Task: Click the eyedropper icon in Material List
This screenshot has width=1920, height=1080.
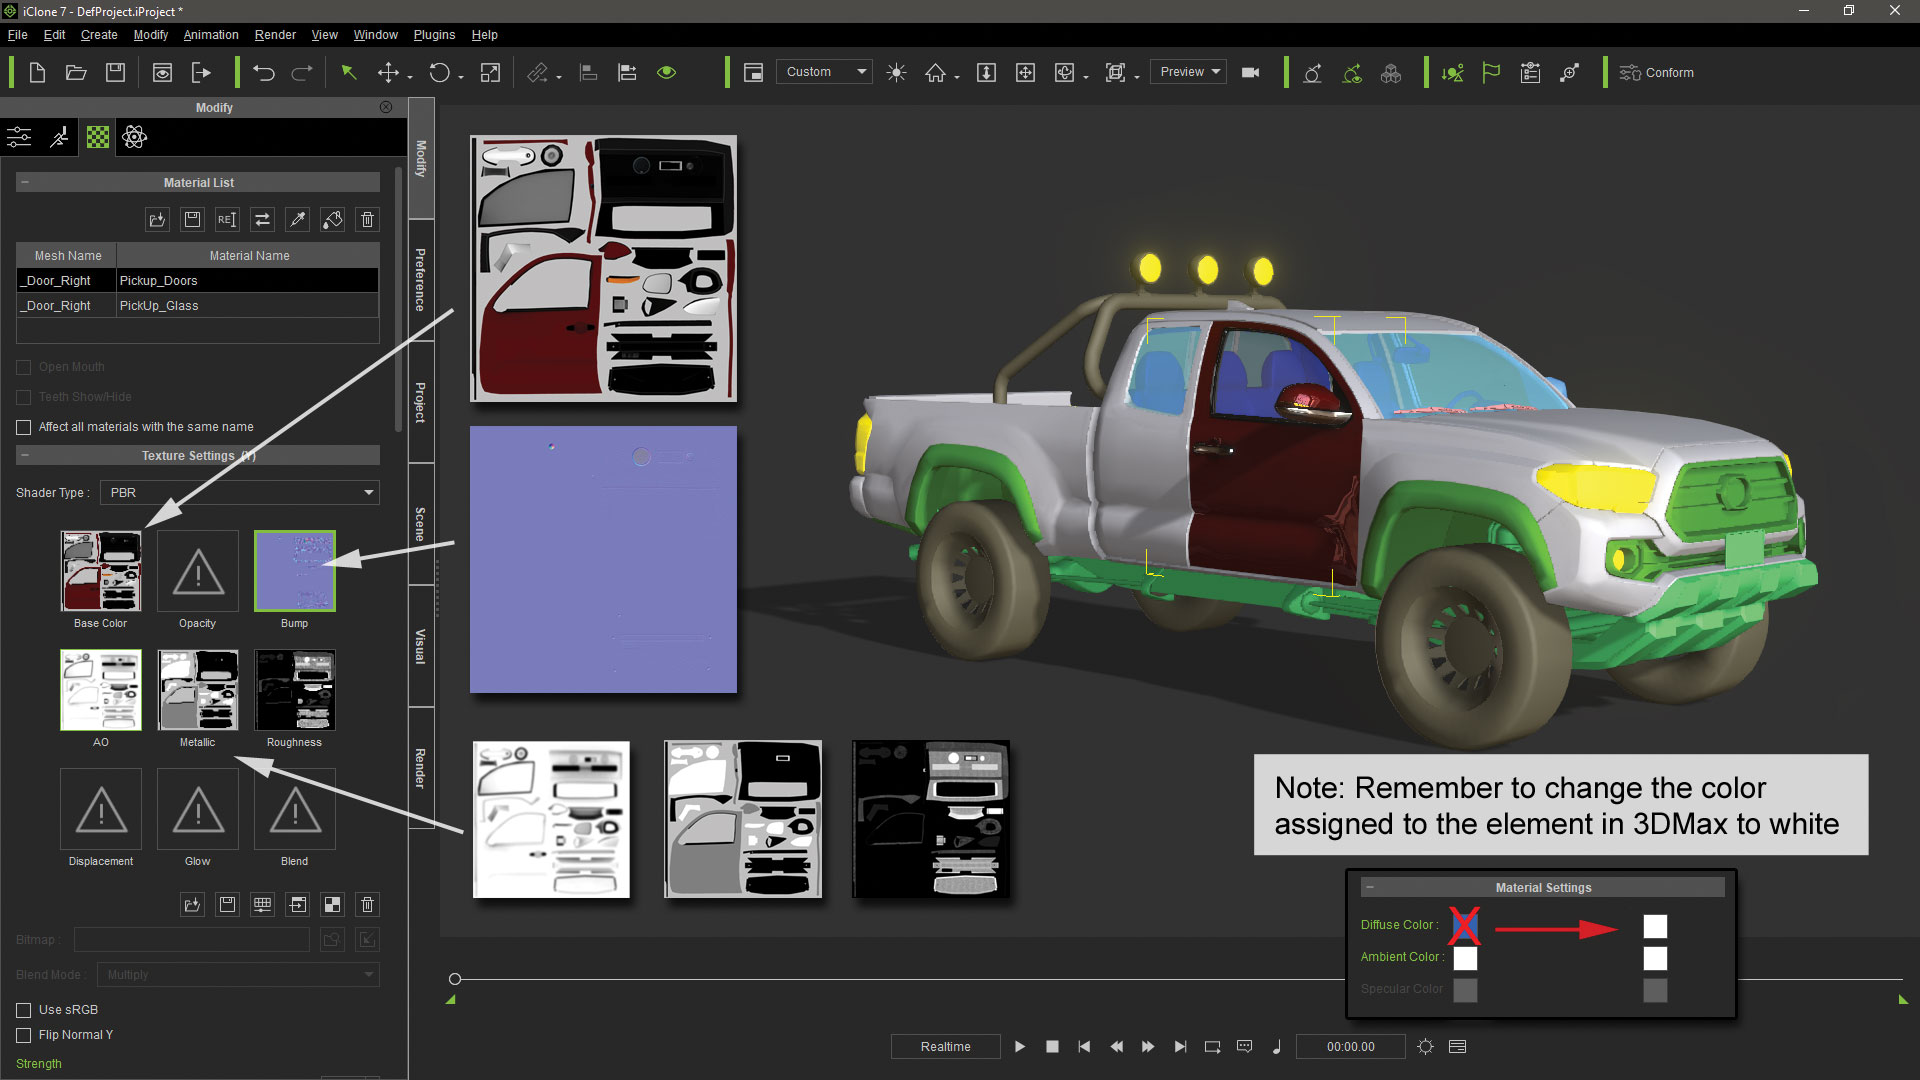Action: pyautogui.click(x=297, y=219)
